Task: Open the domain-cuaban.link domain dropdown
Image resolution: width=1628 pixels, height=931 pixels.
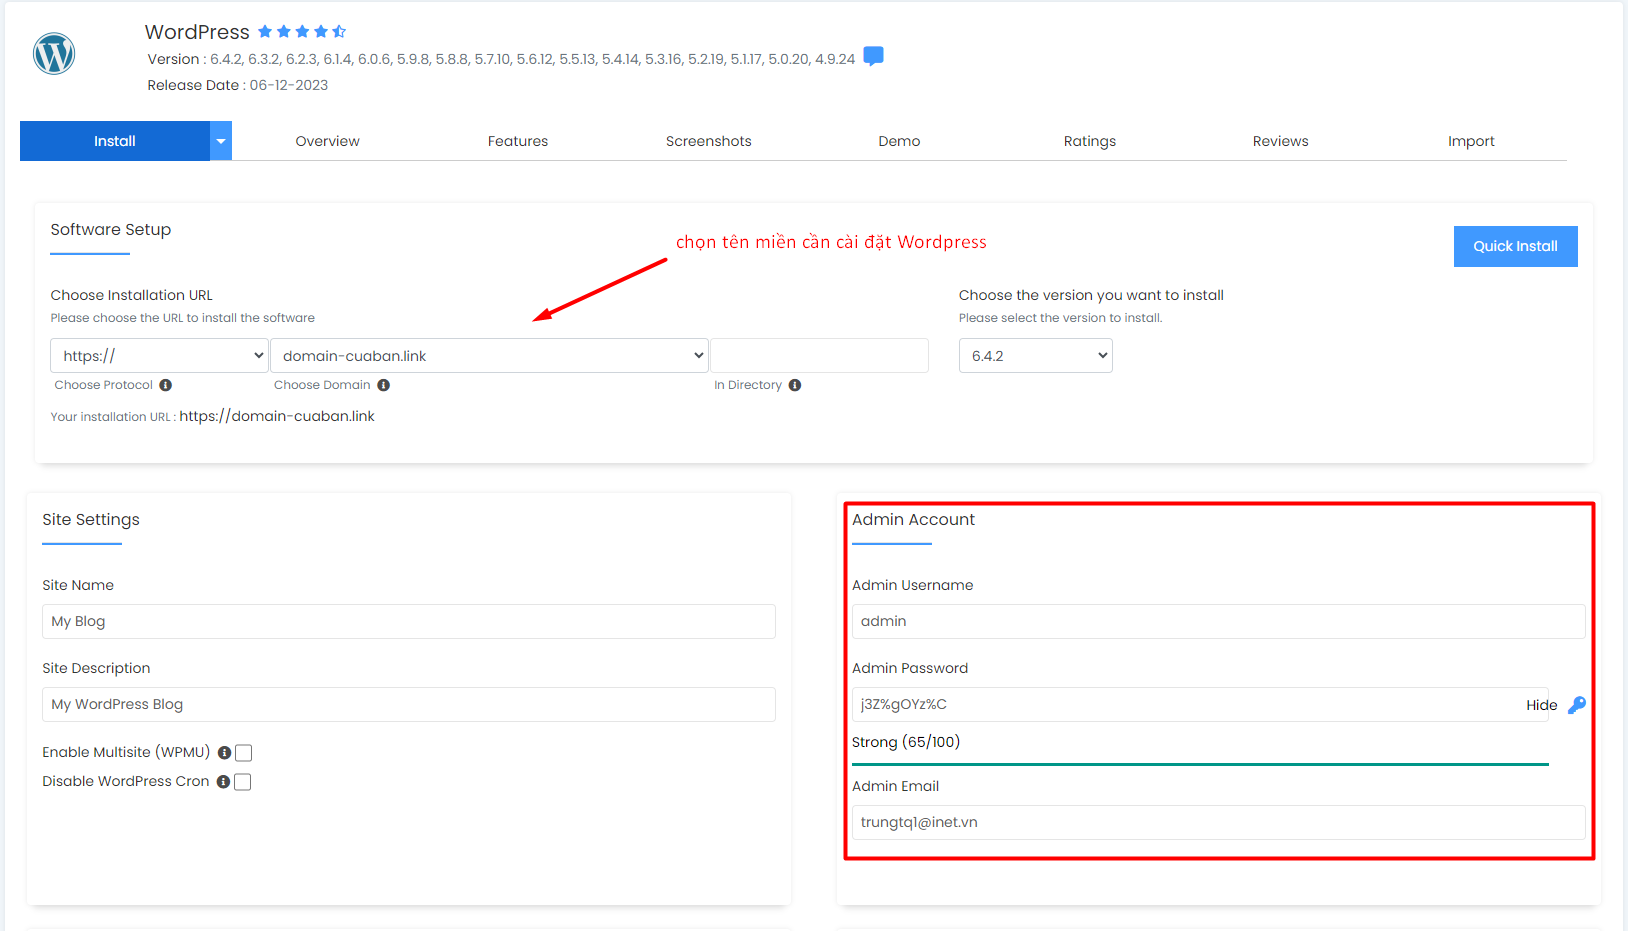Action: point(489,356)
